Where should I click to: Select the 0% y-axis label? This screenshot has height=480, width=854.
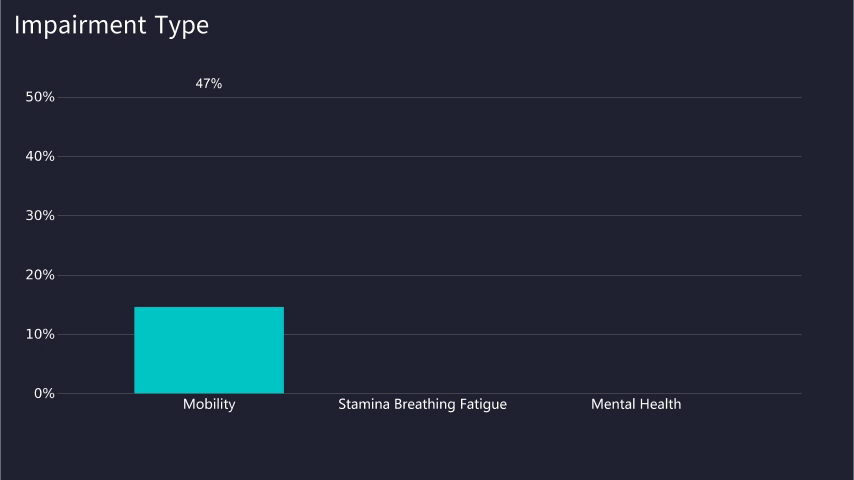tap(43, 393)
